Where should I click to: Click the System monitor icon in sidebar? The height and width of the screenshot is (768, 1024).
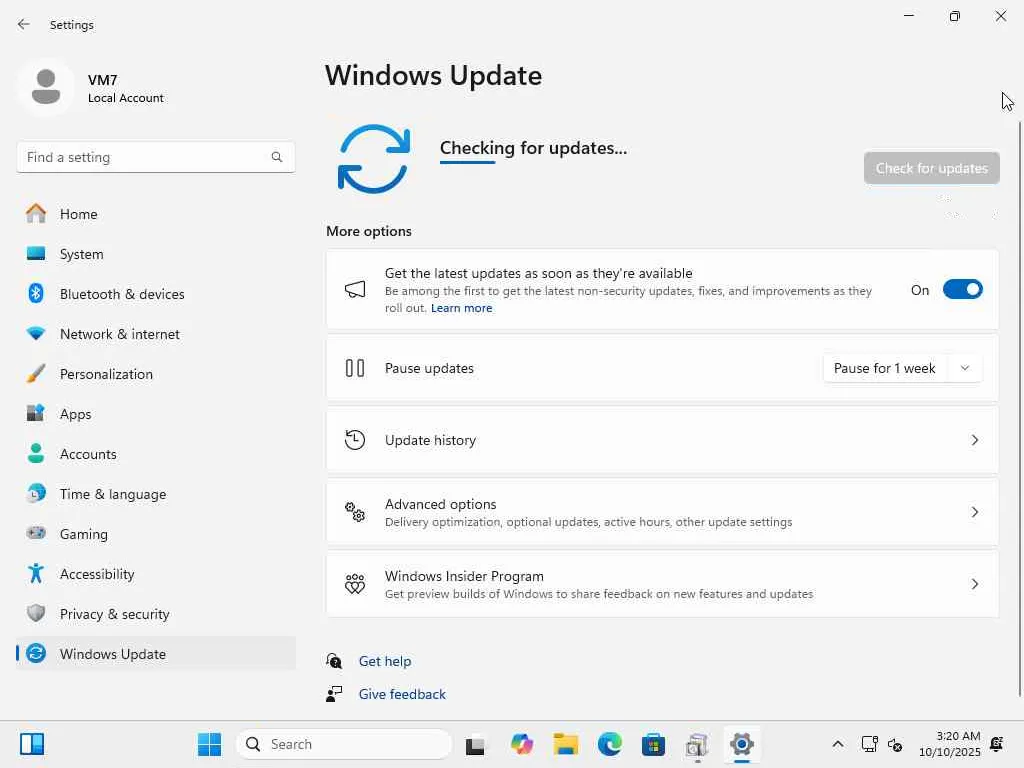pos(36,253)
